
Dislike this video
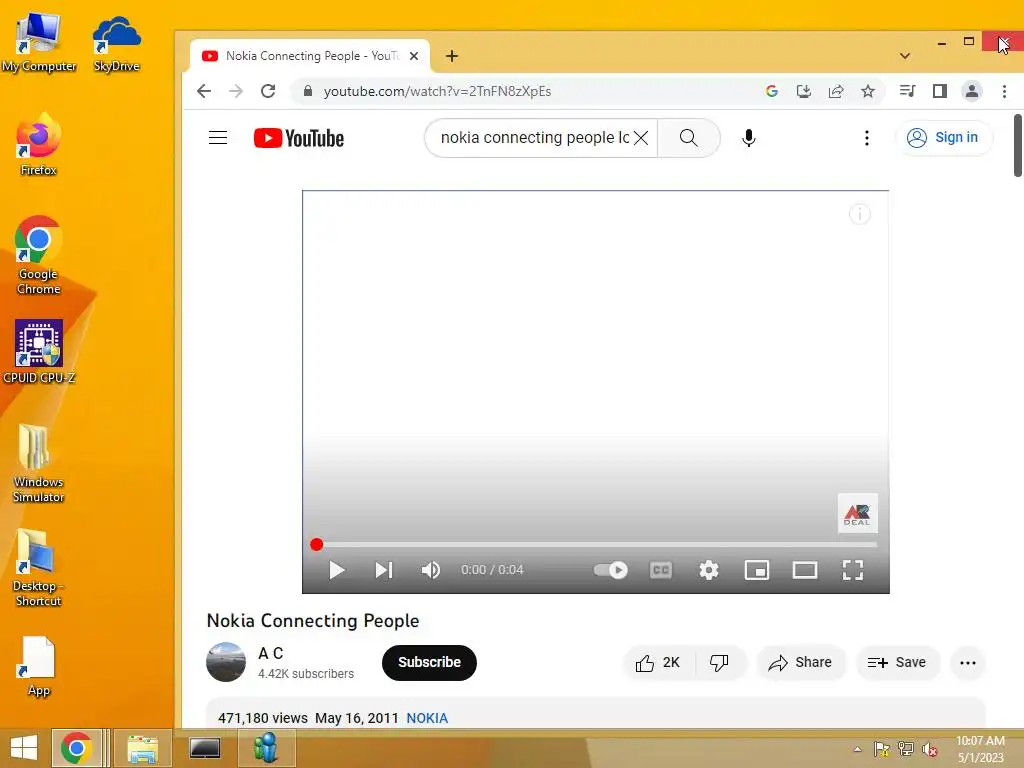click(x=720, y=663)
